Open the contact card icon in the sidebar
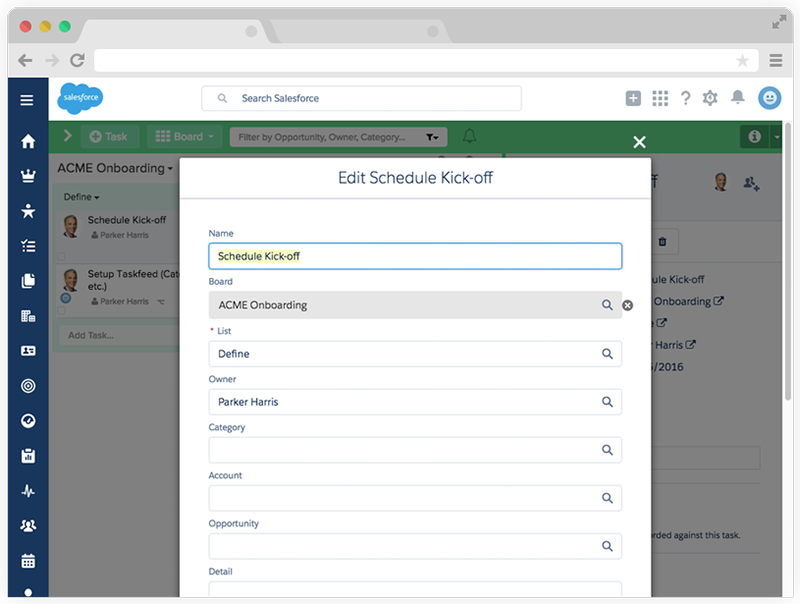The image size is (800, 604). (x=28, y=351)
